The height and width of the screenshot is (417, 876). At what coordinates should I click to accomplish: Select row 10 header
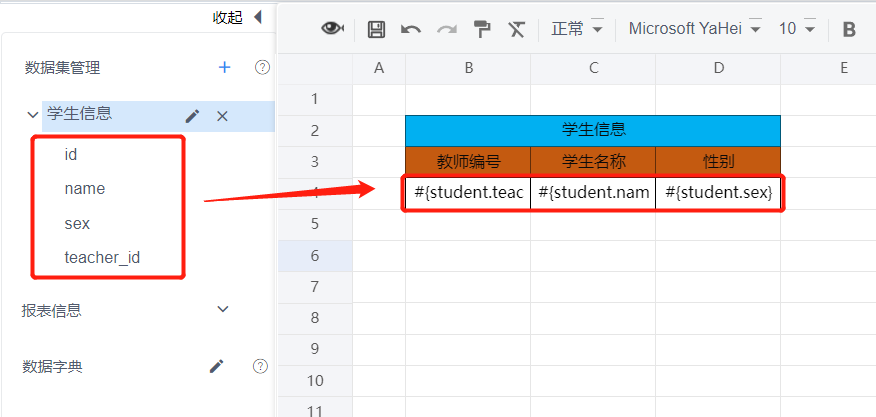coord(315,381)
